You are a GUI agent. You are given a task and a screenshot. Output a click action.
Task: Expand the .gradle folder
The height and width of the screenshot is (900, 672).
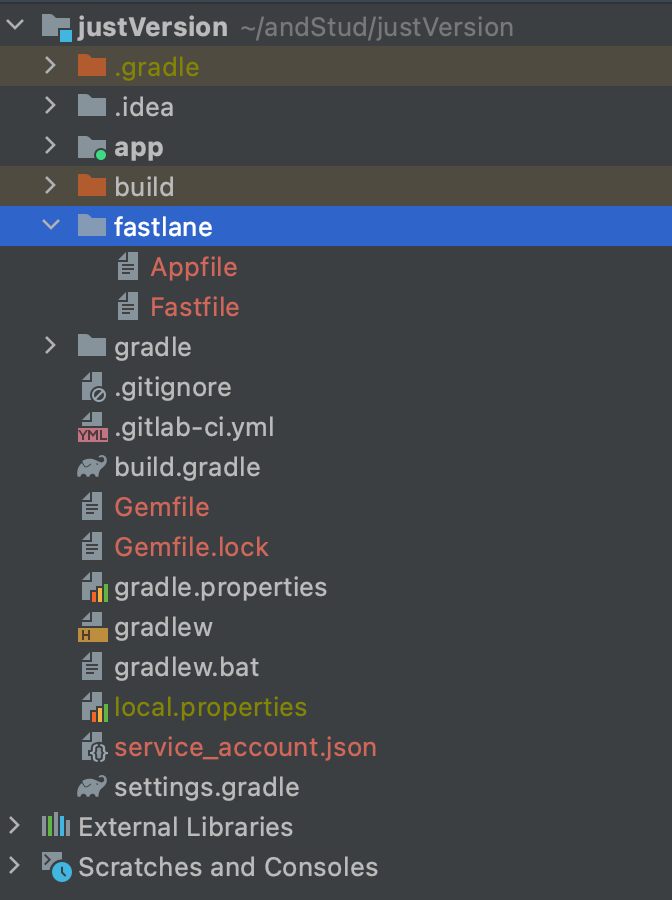tap(51, 66)
